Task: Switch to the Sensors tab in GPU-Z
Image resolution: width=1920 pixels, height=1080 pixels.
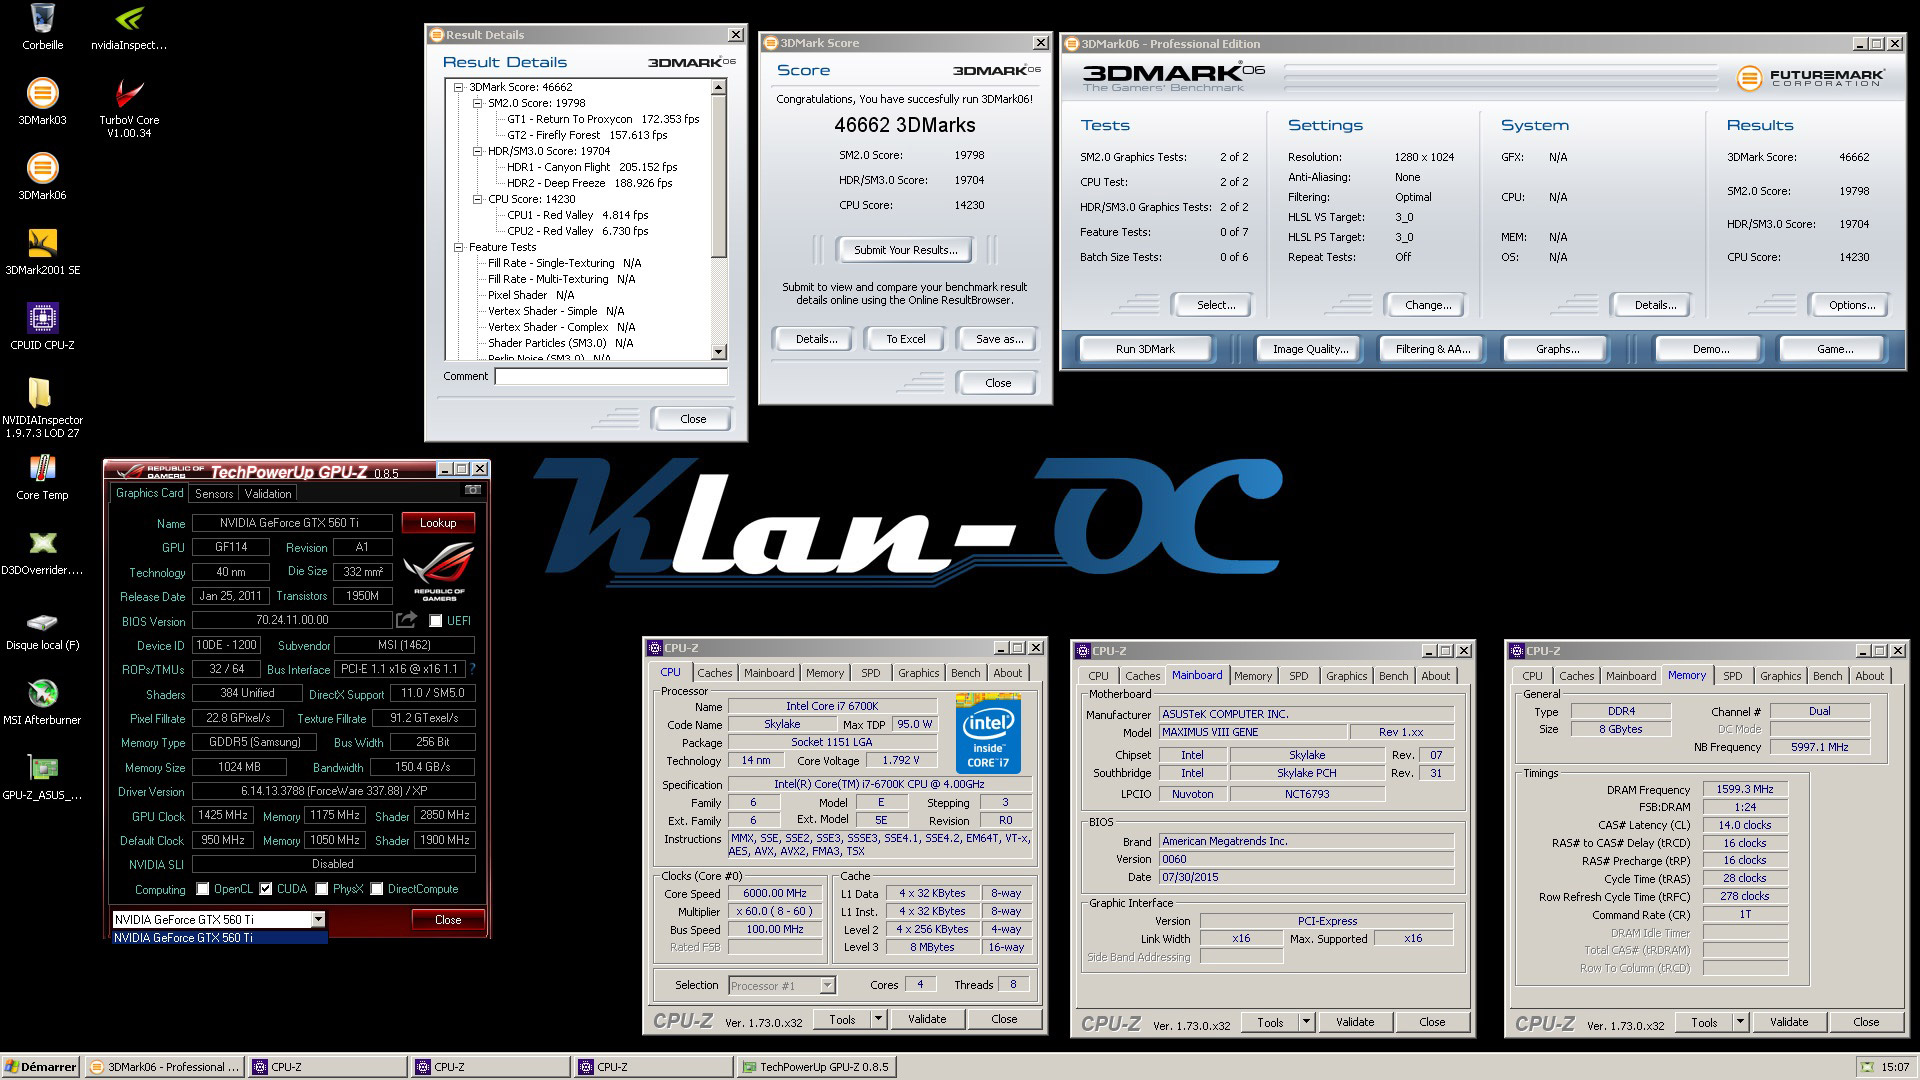Action: (214, 494)
